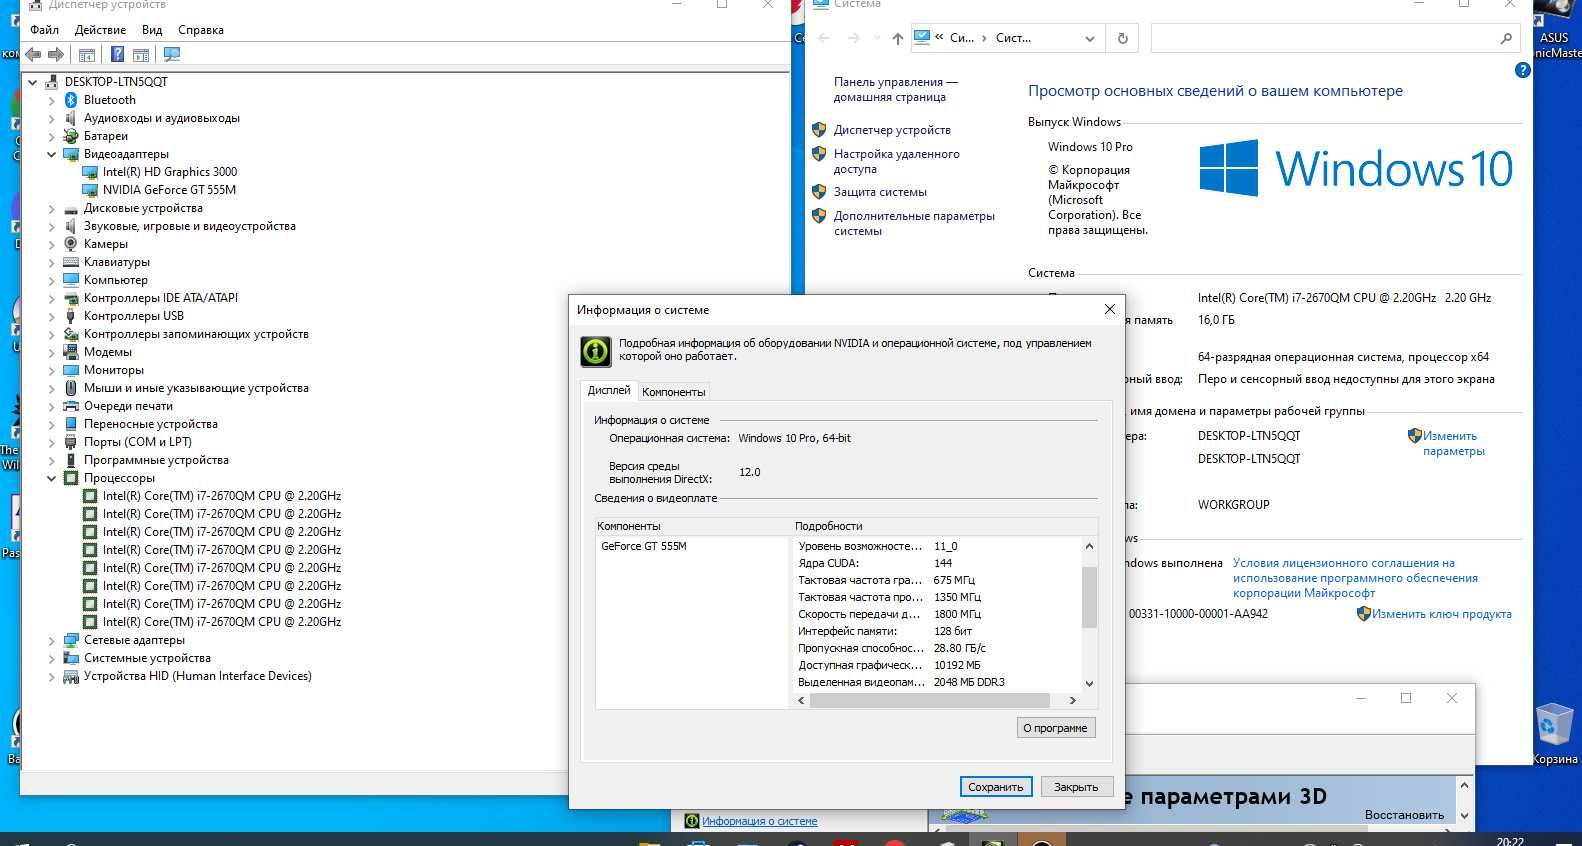Switch to the Компоненты tab
The image size is (1582, 846).
674,392
